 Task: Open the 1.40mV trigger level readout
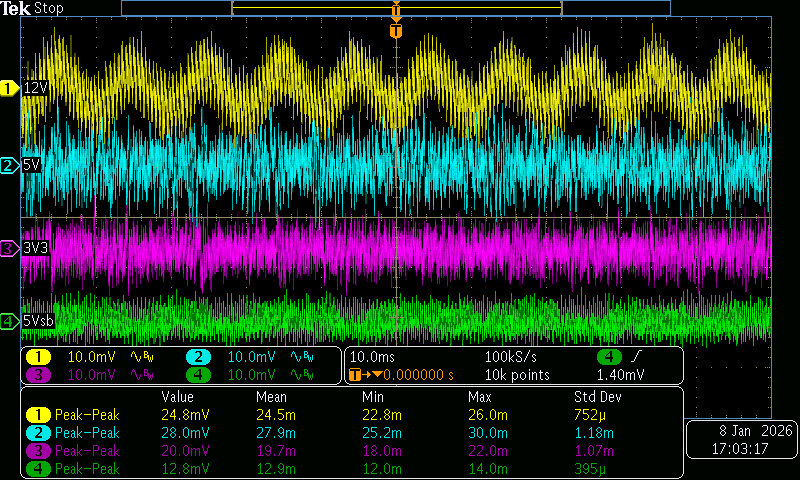pyautogui.click(x=618, y=375)
